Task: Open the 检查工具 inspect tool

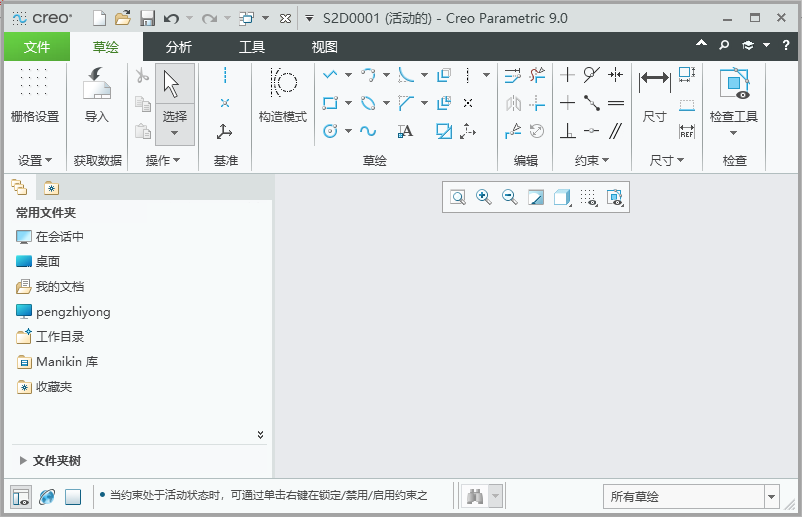Action: pyautogui.click(x=733, y=101)
